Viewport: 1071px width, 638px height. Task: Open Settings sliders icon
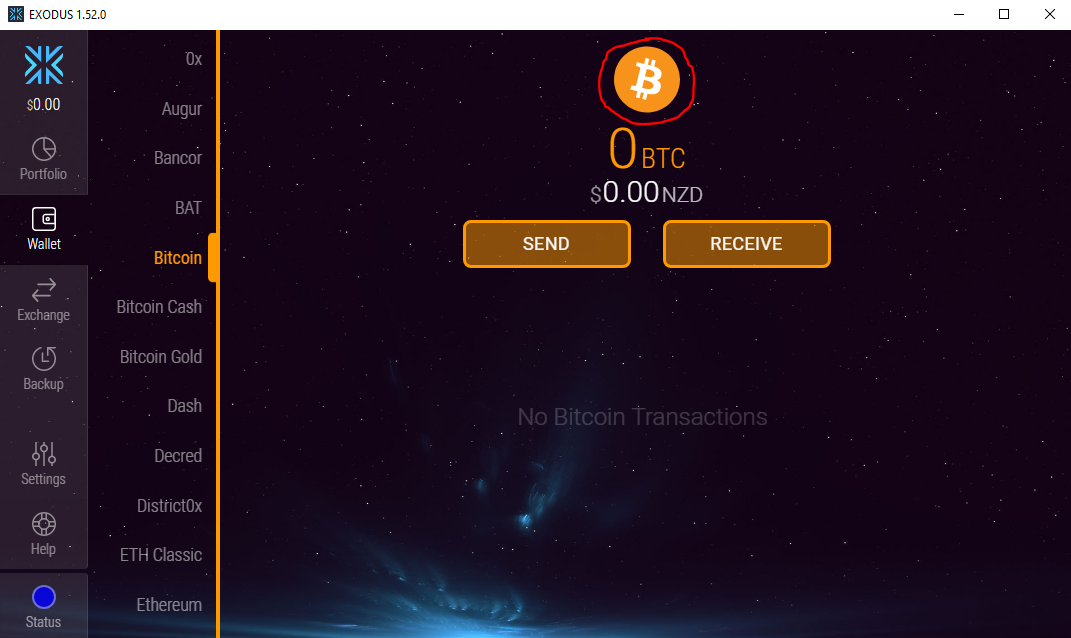point(44,454)
